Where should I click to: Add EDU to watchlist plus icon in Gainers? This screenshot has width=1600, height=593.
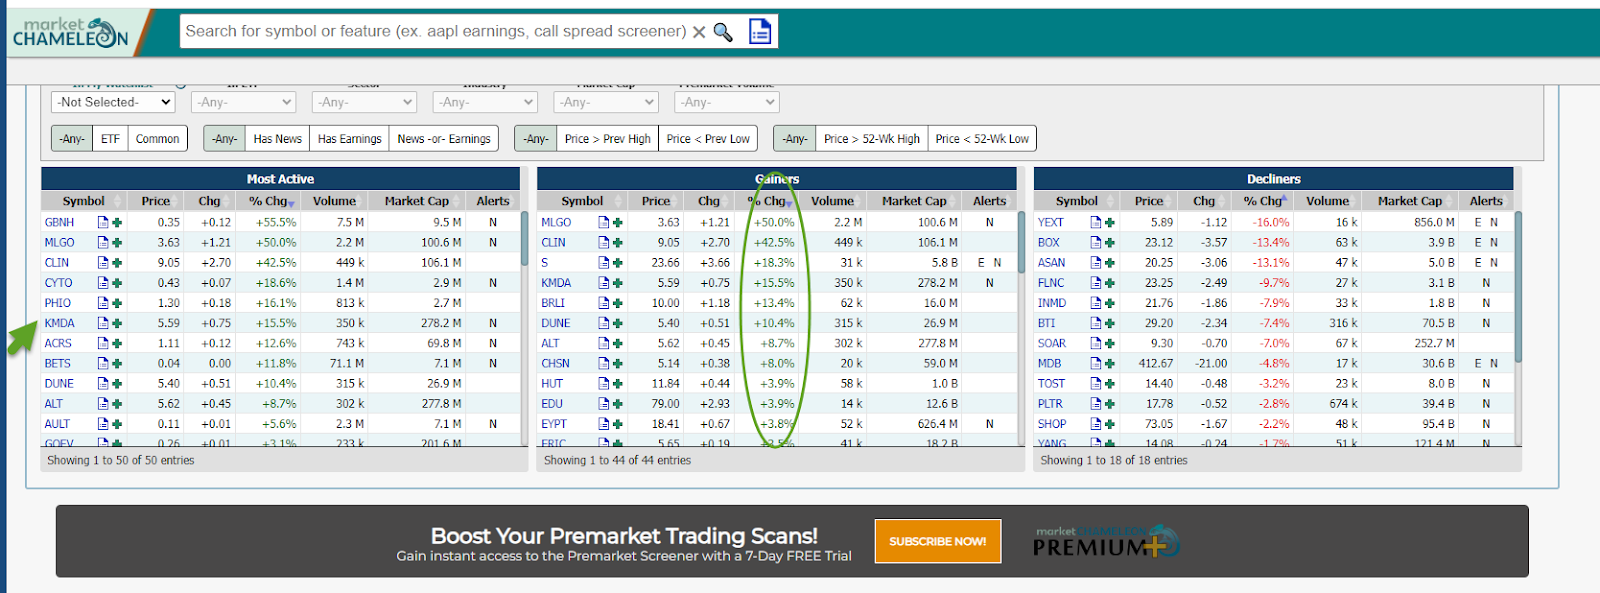[617, 404]
